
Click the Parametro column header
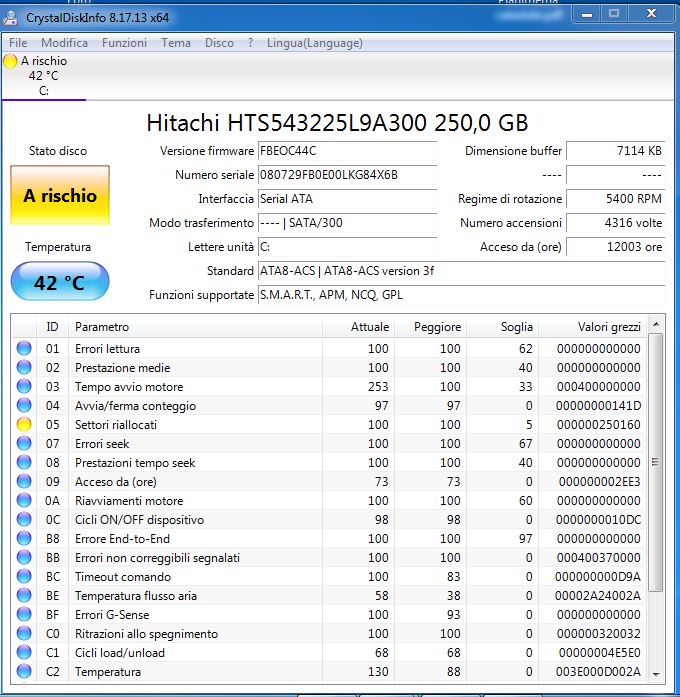coord(196,327)
